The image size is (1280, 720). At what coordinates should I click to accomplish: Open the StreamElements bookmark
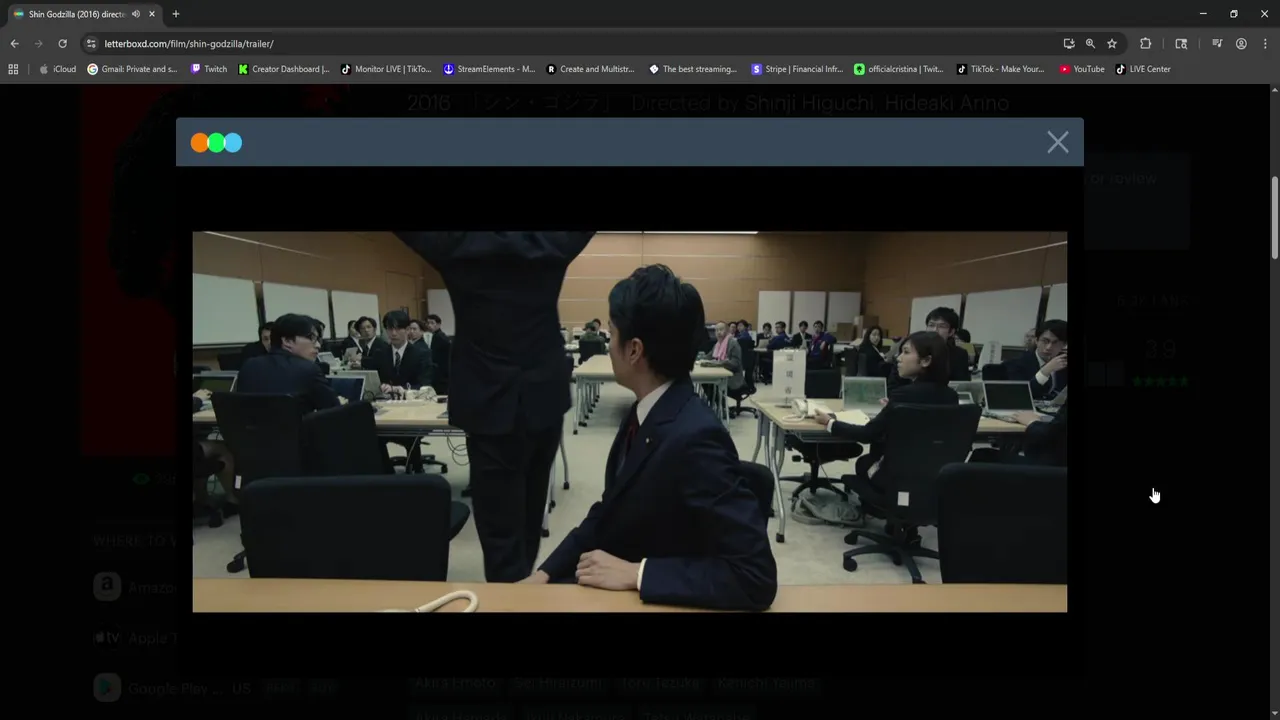(x=490, y=69)
